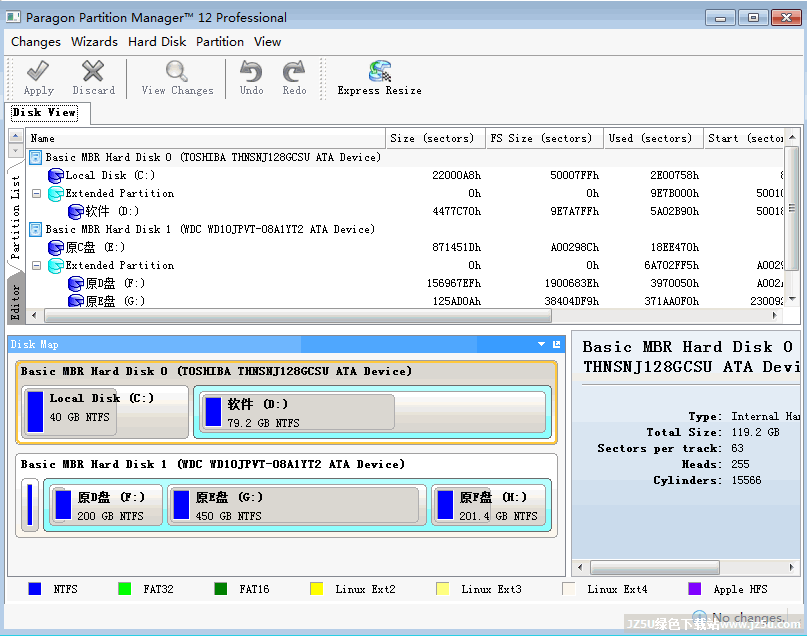The height and width of the screenshot is (636, 807).
Task: Click the 22000A8h size cell
Action: 457,175
